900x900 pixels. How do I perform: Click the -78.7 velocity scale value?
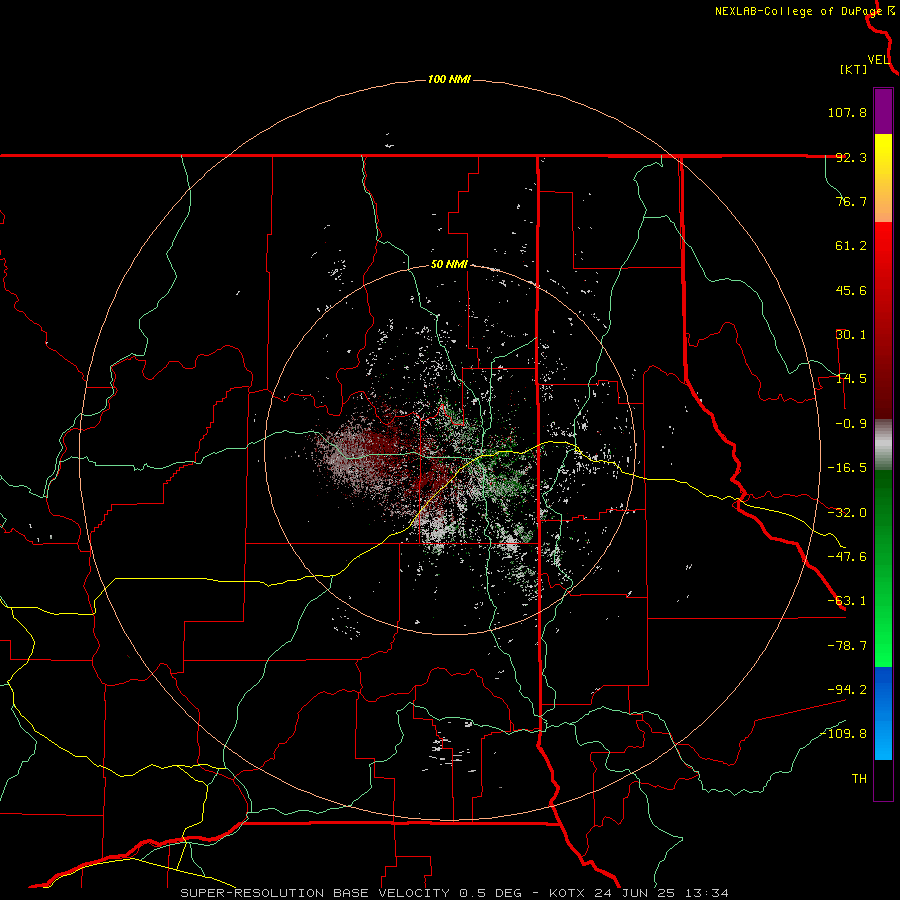click(x=847, y=646)
